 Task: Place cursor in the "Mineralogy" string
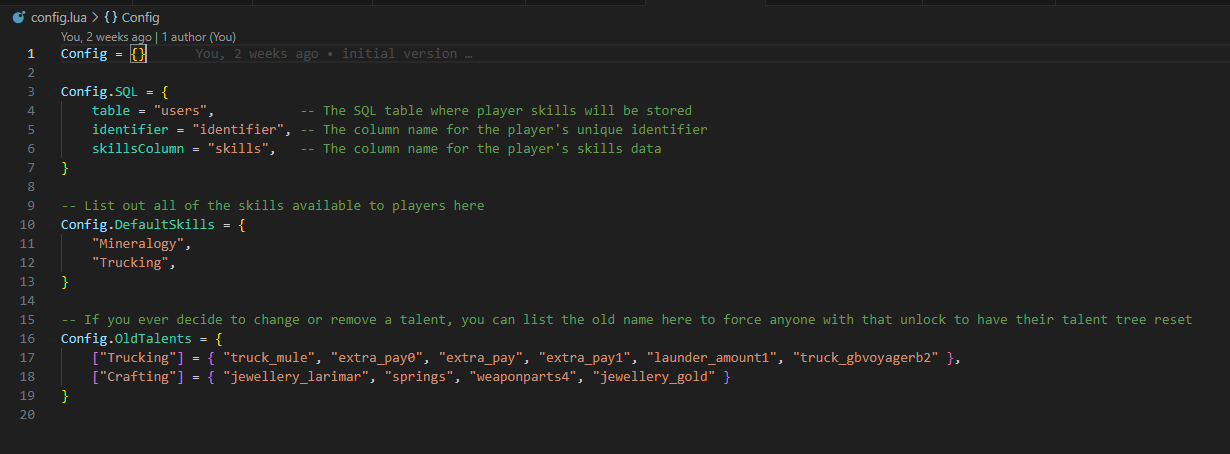point(138,244)
